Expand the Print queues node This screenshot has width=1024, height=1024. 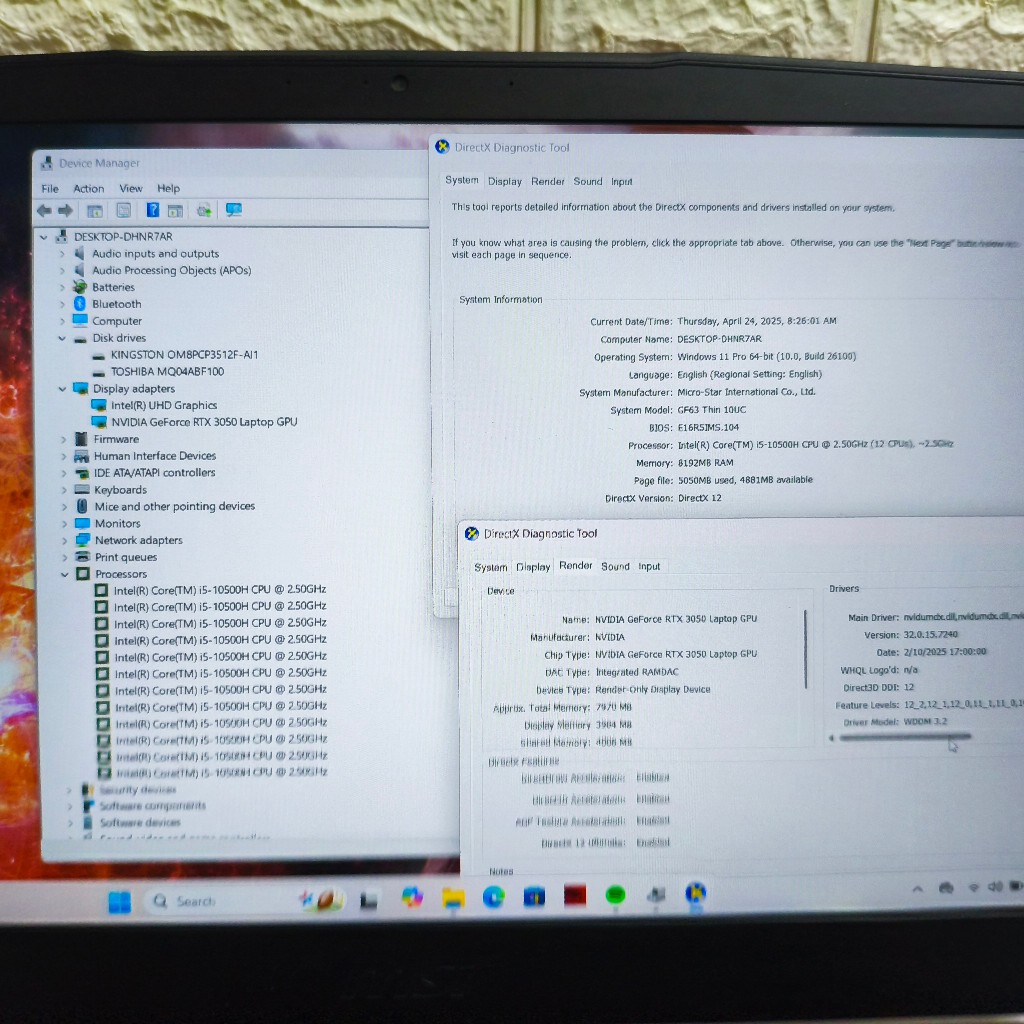click(64, 558)
